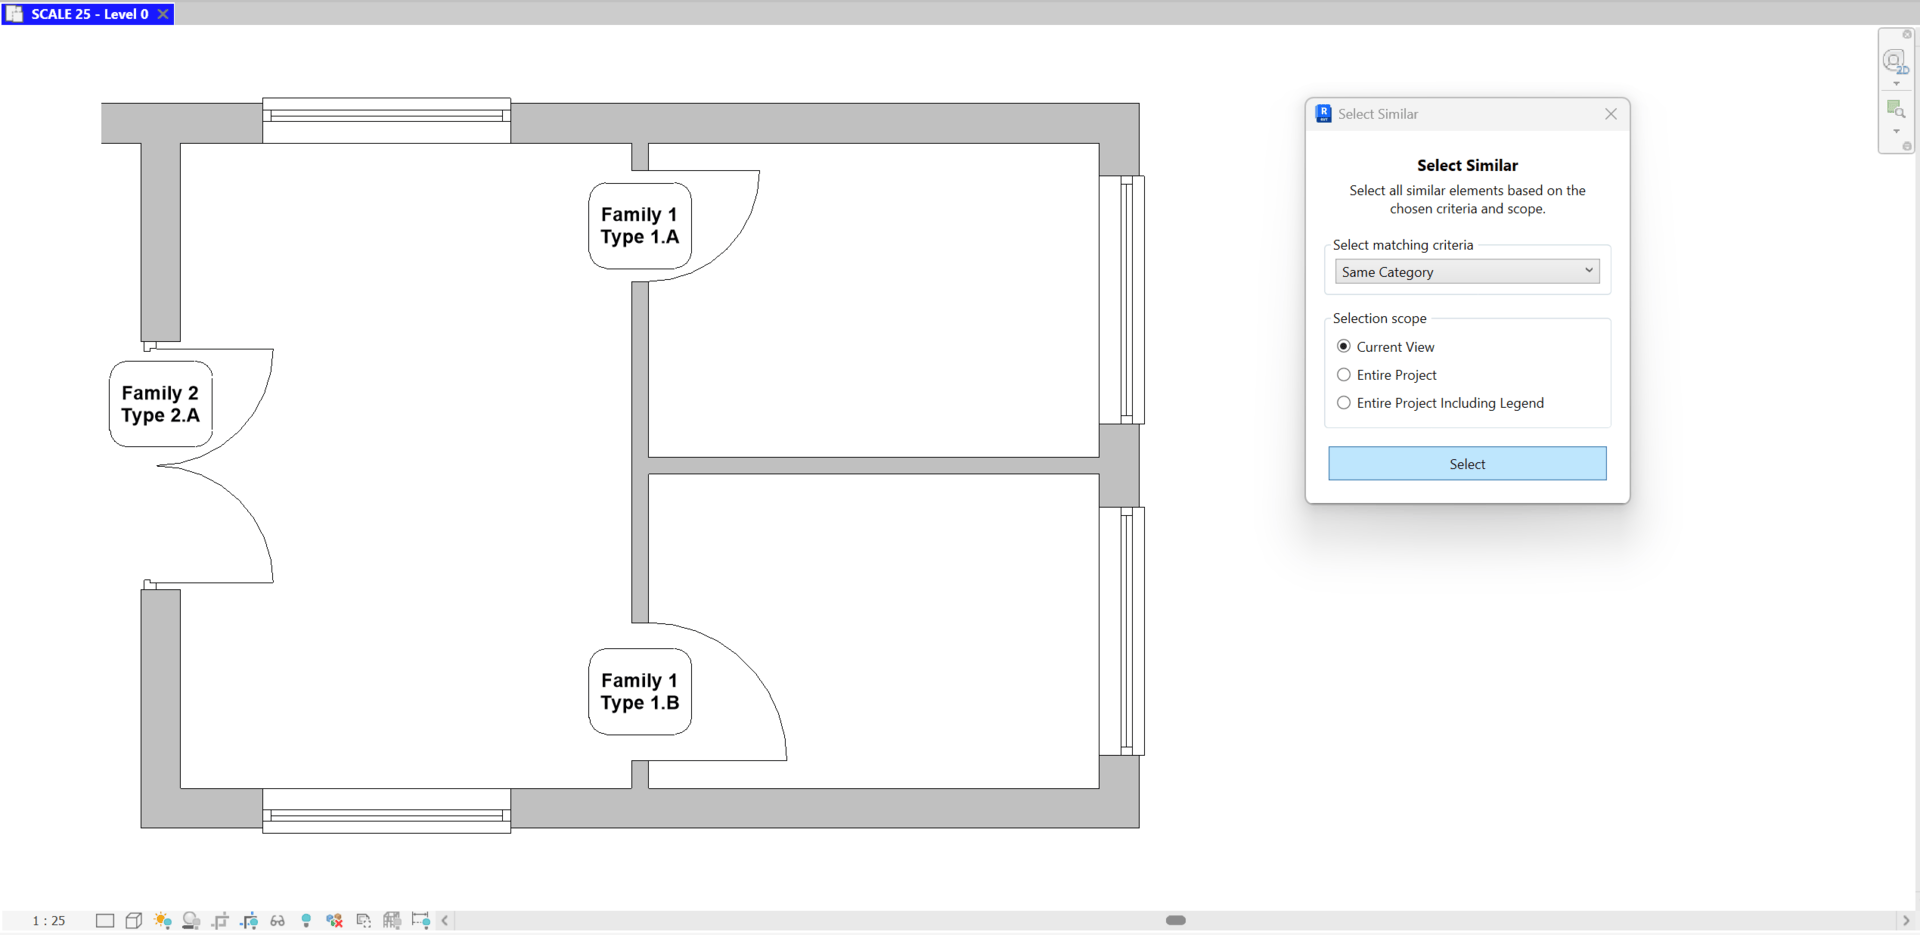Open the Same Category matching criteria dropdown
1920x935 pixels.
coord(1466,271)
